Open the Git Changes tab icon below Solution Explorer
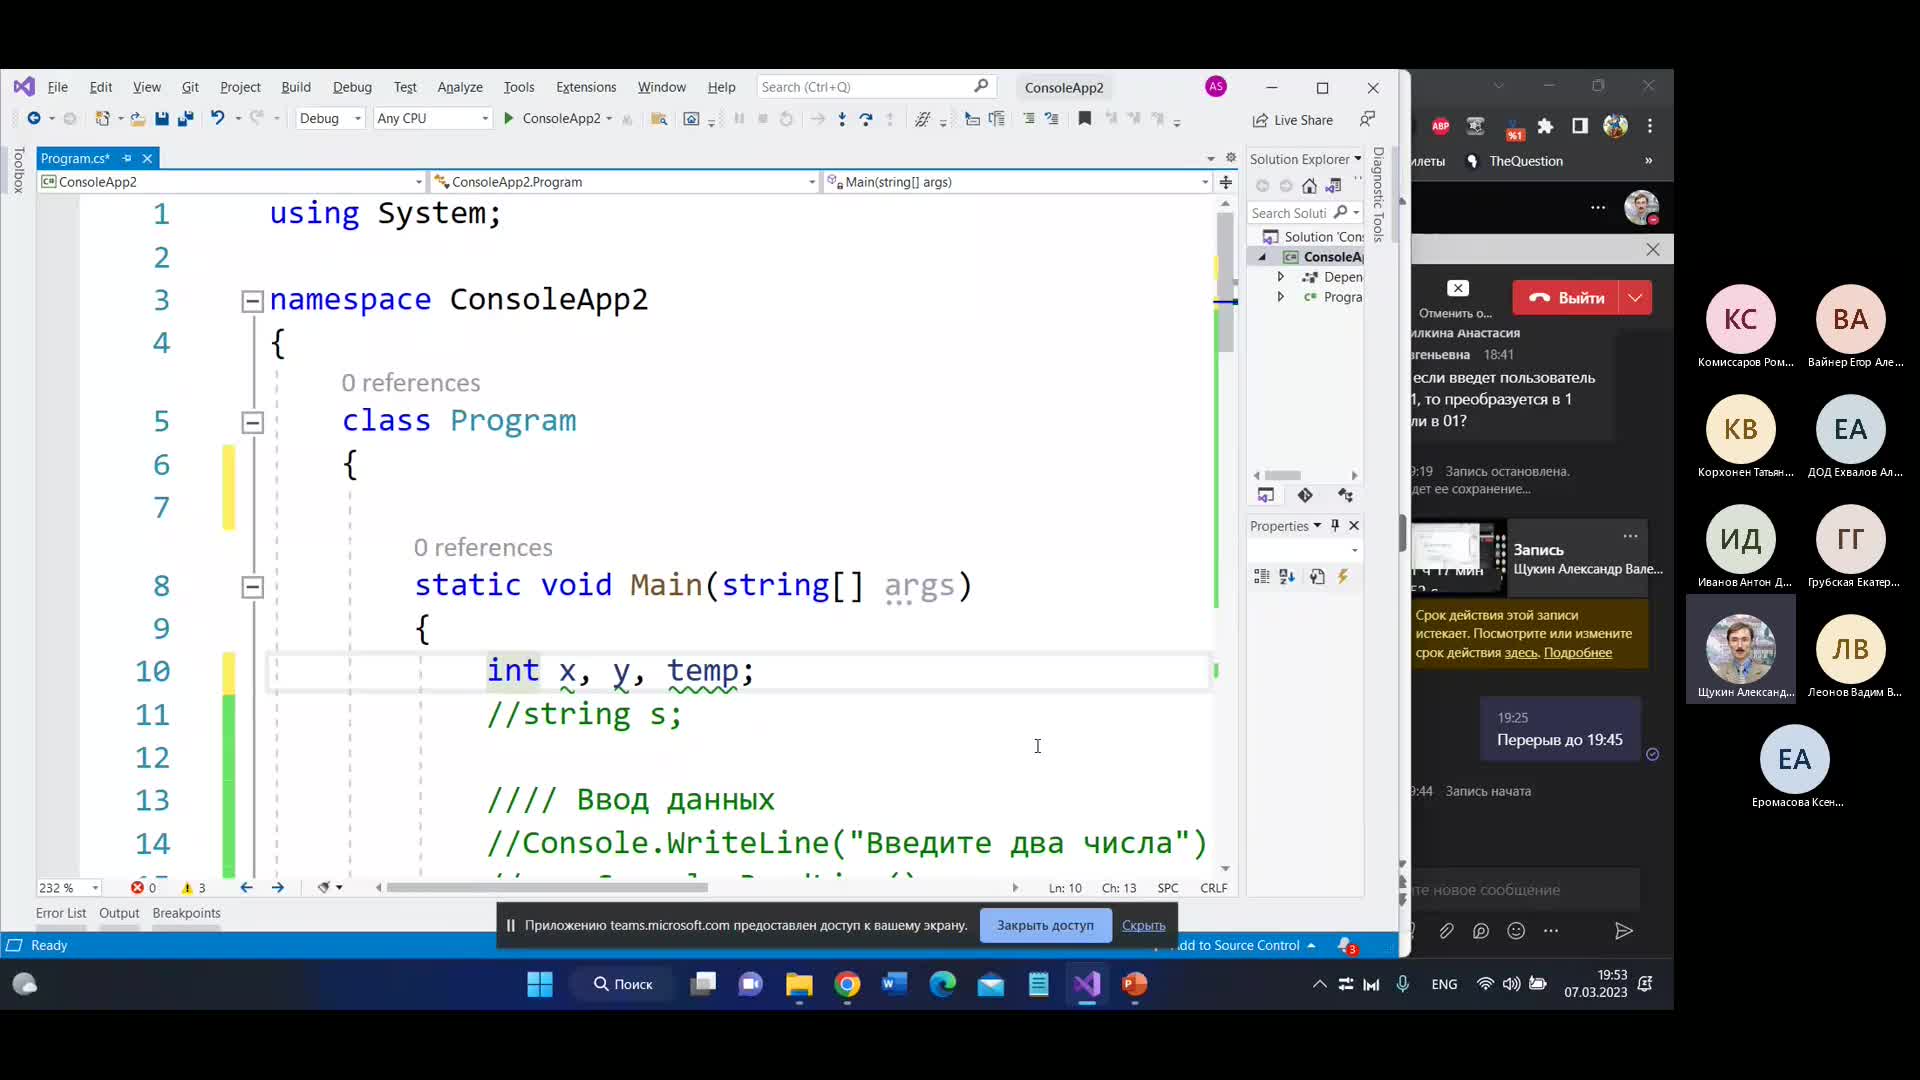 pyautogui.click(x=1305, y=495)
